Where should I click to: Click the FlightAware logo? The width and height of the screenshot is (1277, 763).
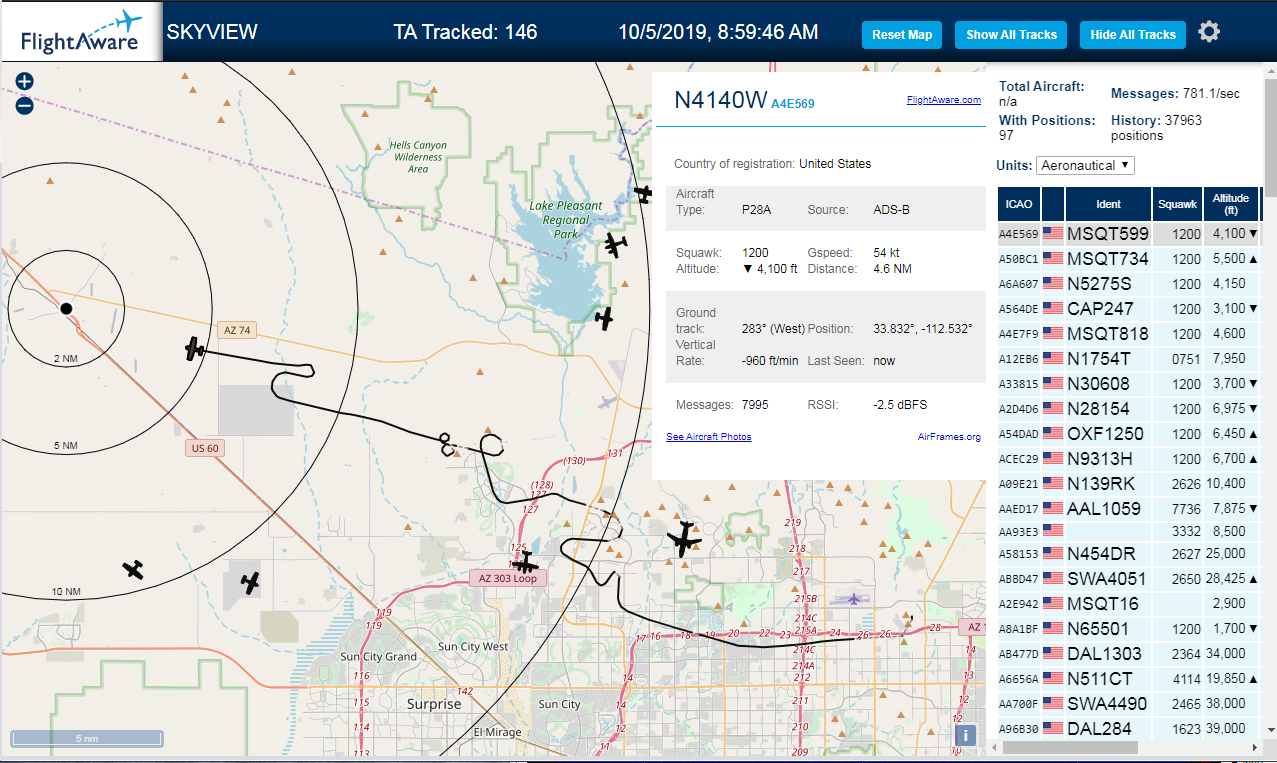[80, 31]
